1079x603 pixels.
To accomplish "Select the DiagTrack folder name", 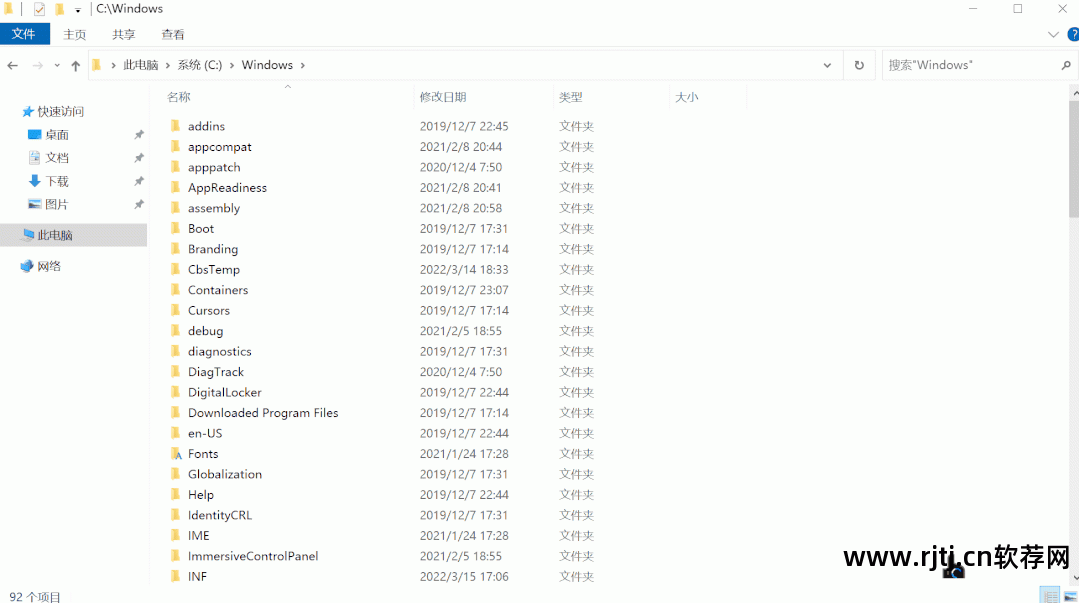I will point(216,372).
